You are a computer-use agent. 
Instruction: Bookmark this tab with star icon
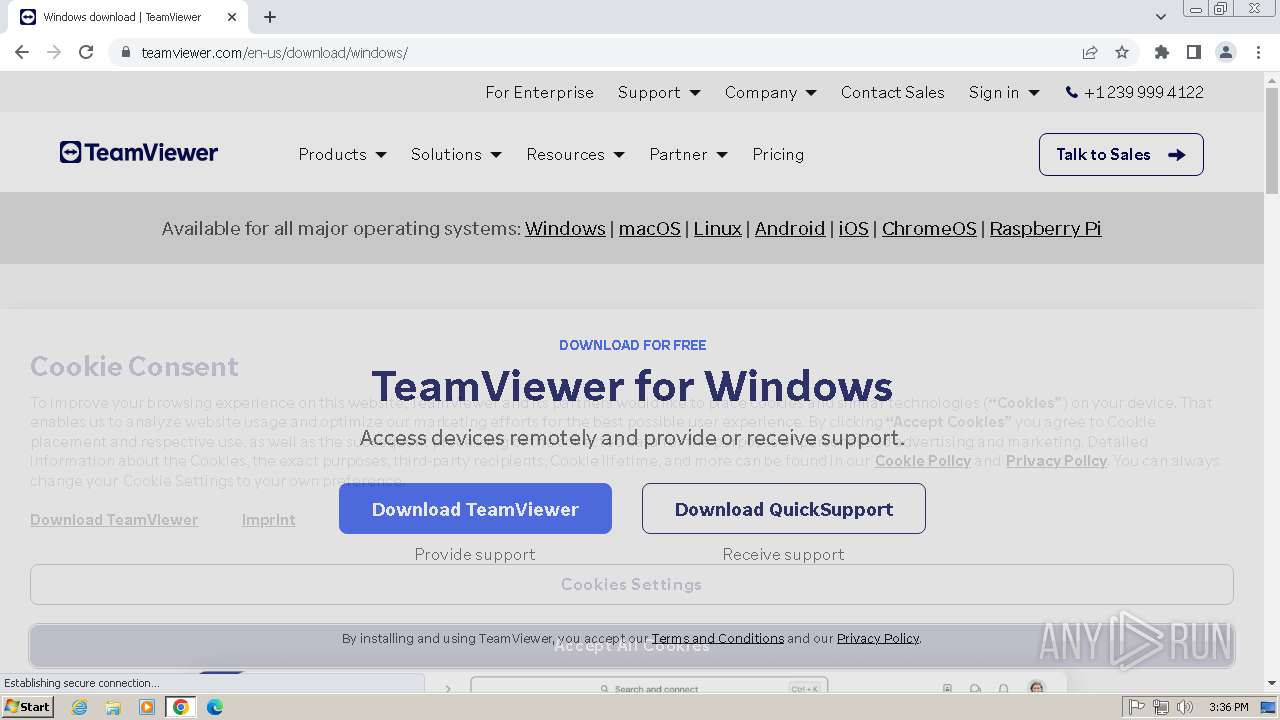tap(1122, 52)
